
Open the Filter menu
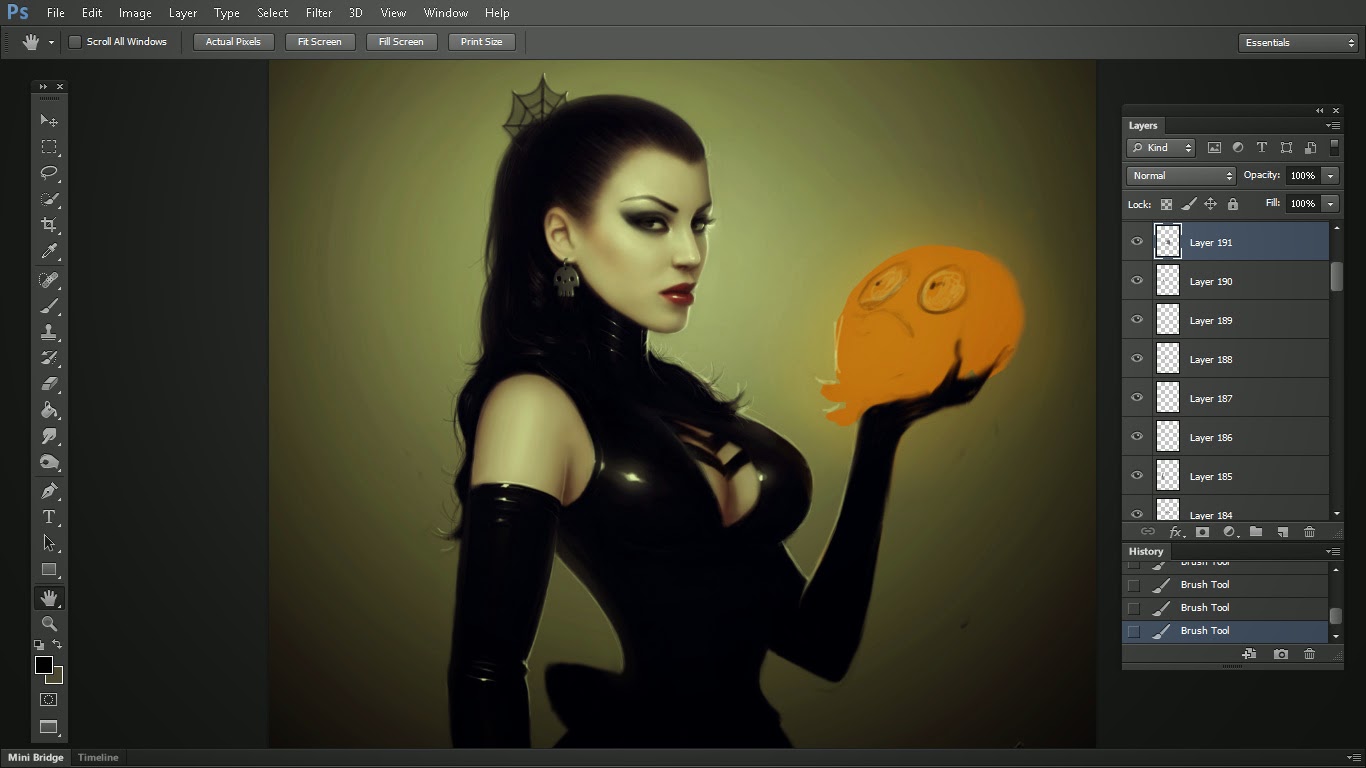tap(318, 13)
